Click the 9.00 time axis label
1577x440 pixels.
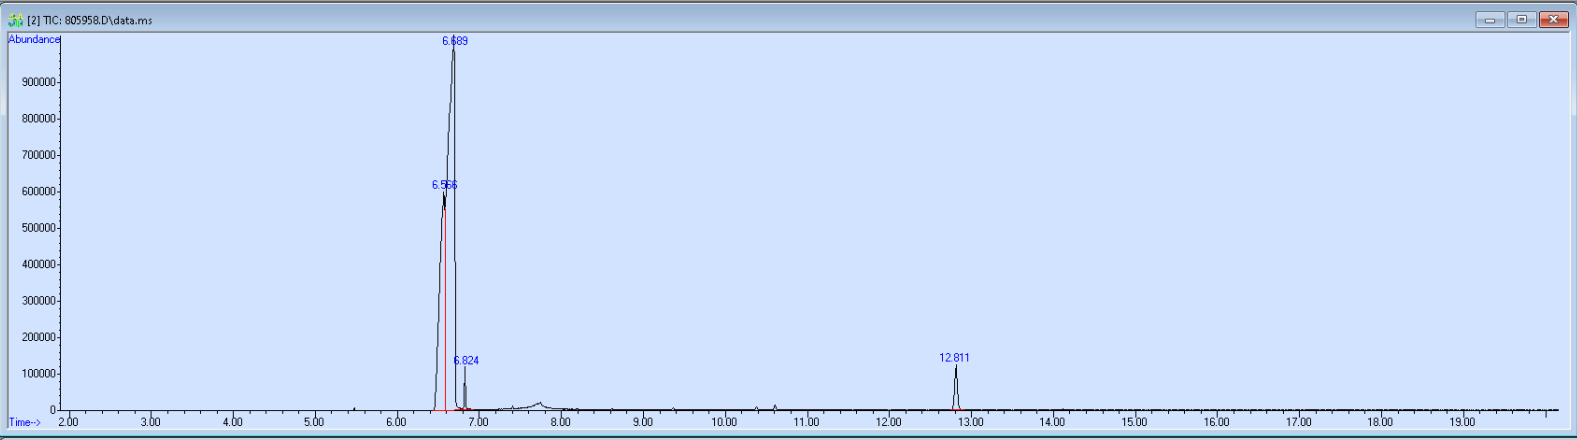pos(642,422)
